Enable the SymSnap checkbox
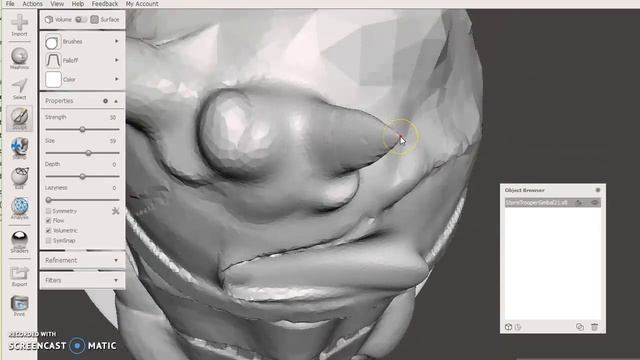Viewport: 640px width, 360px height. coord(48,241)
